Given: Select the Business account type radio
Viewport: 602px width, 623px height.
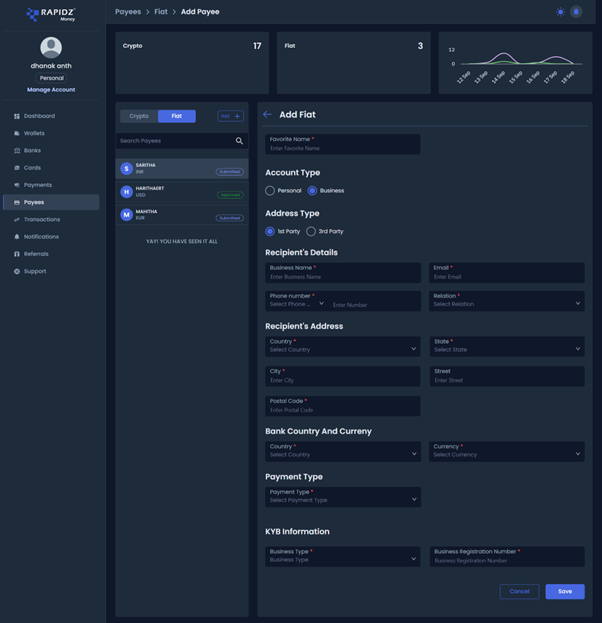Looking at the screenshot, I should pos(312,191).
